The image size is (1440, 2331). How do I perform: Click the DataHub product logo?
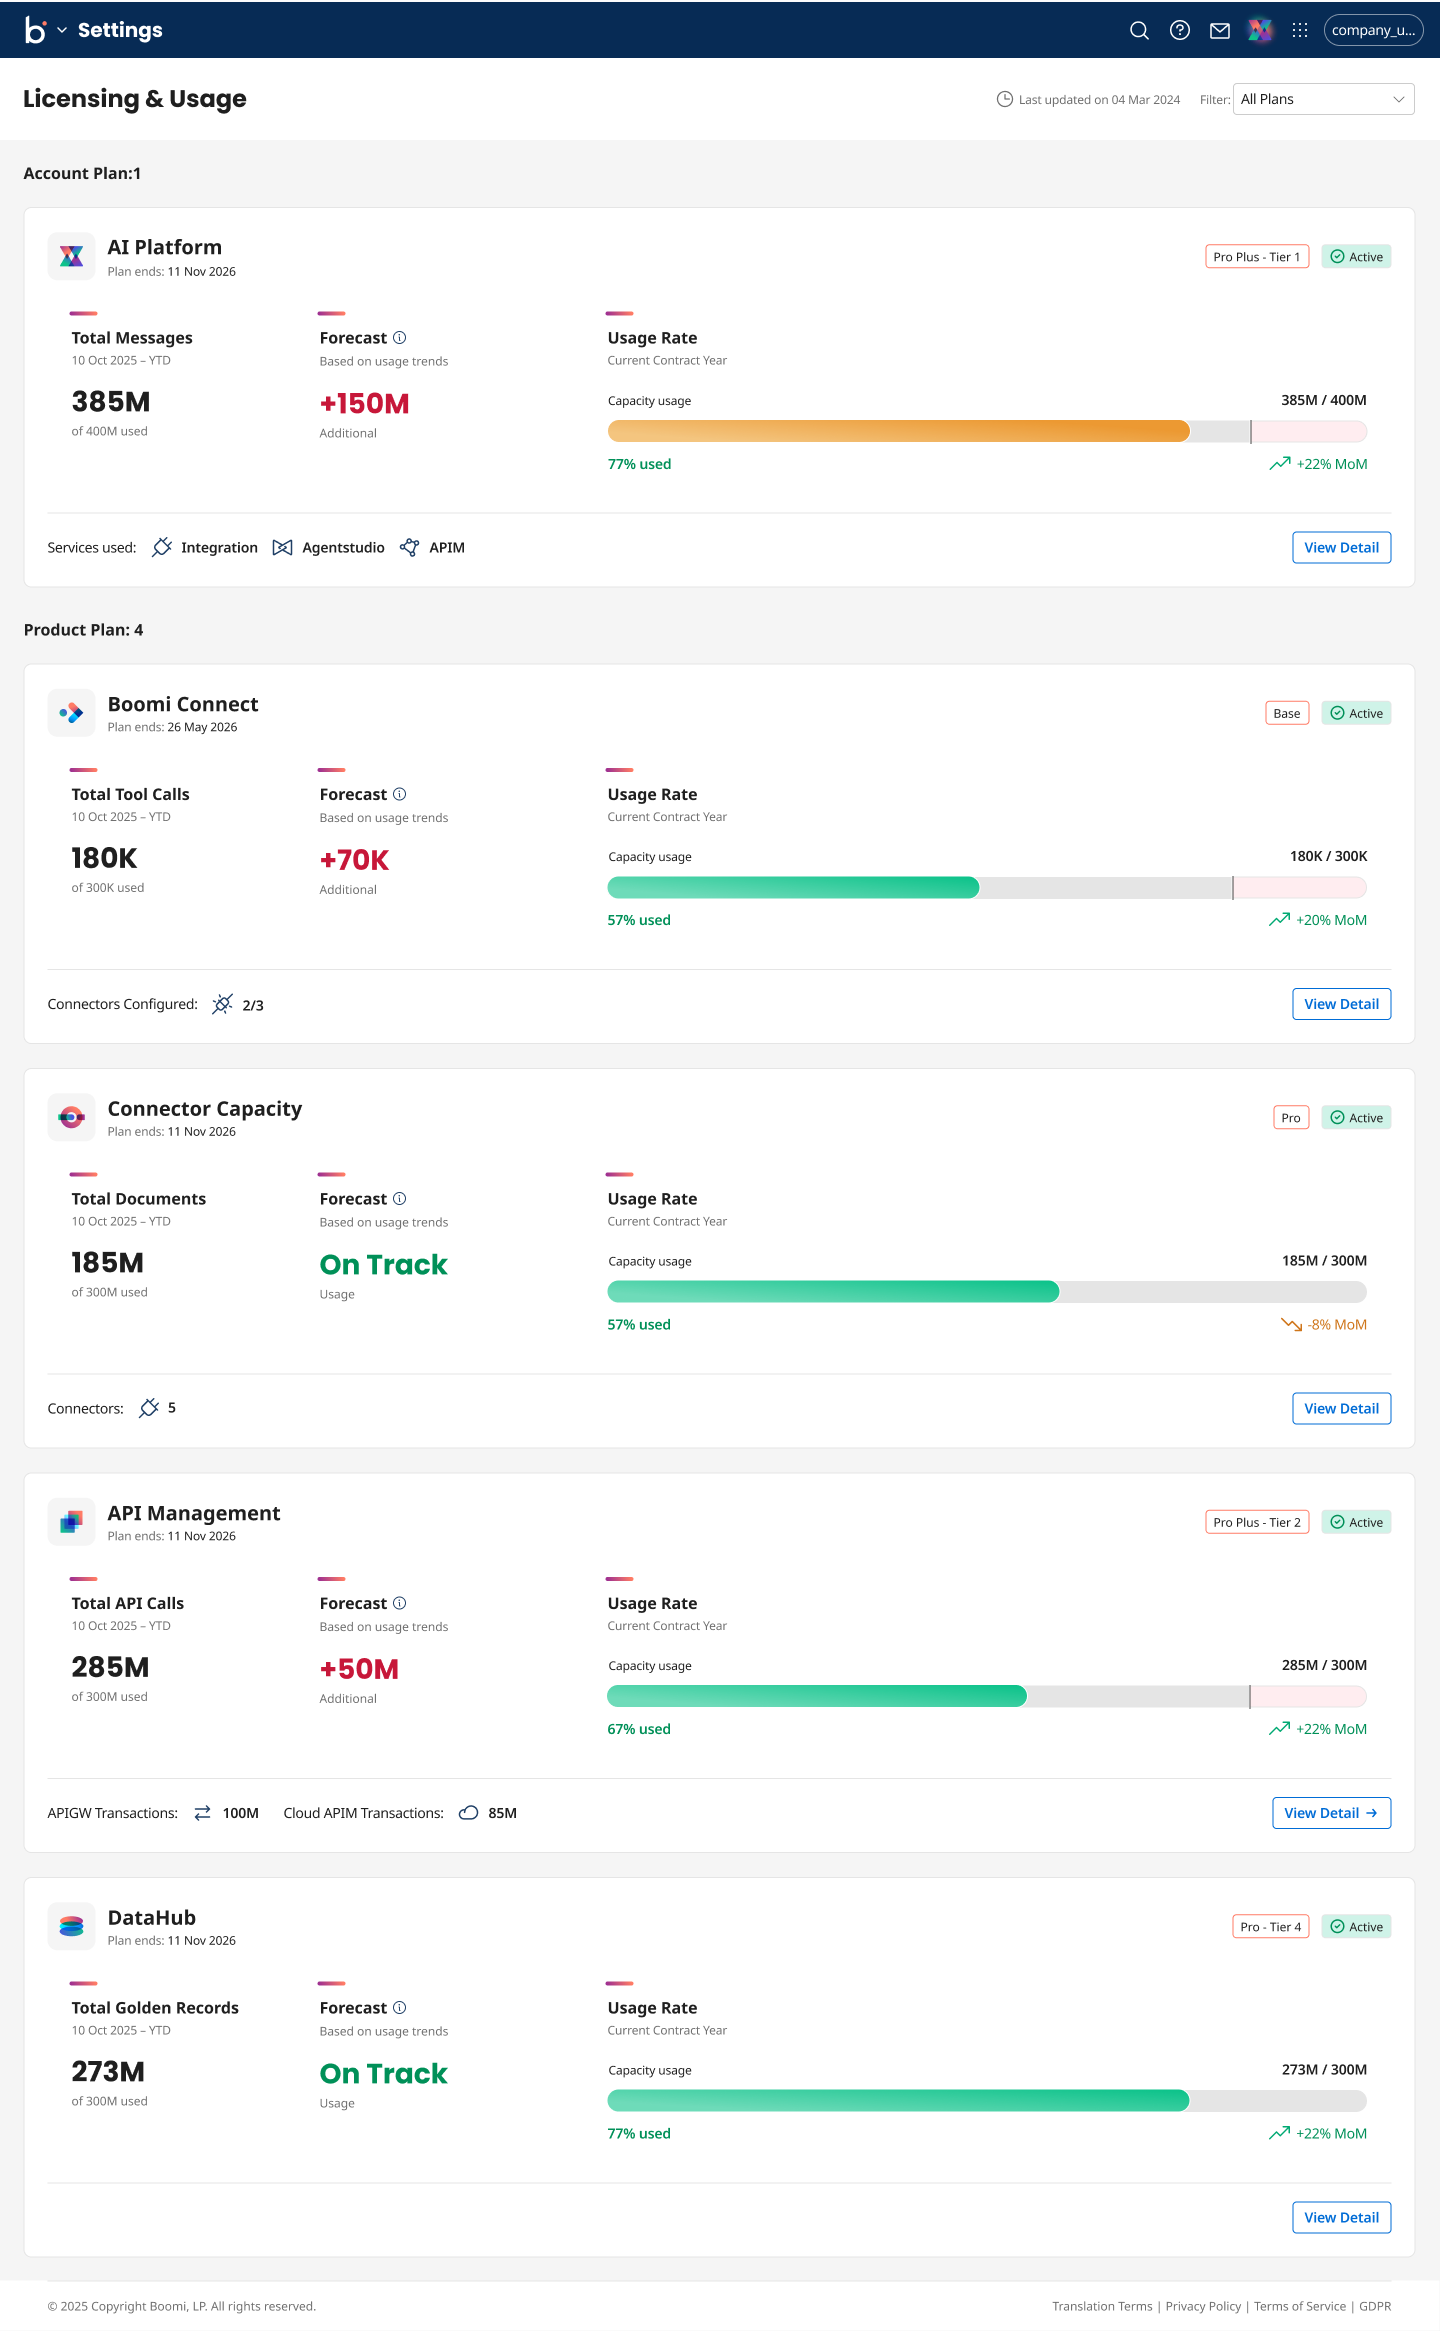tap(71, 1927)
